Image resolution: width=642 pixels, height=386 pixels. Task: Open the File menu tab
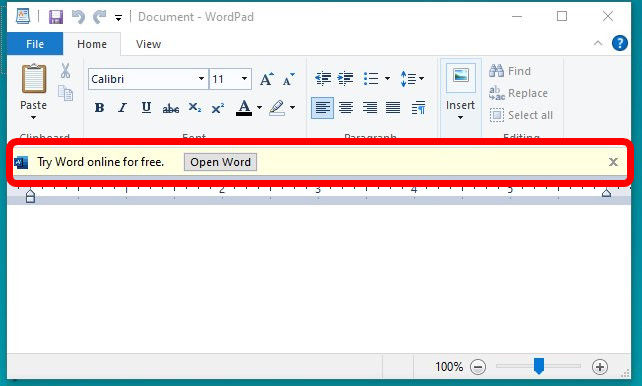coord(35,44)
